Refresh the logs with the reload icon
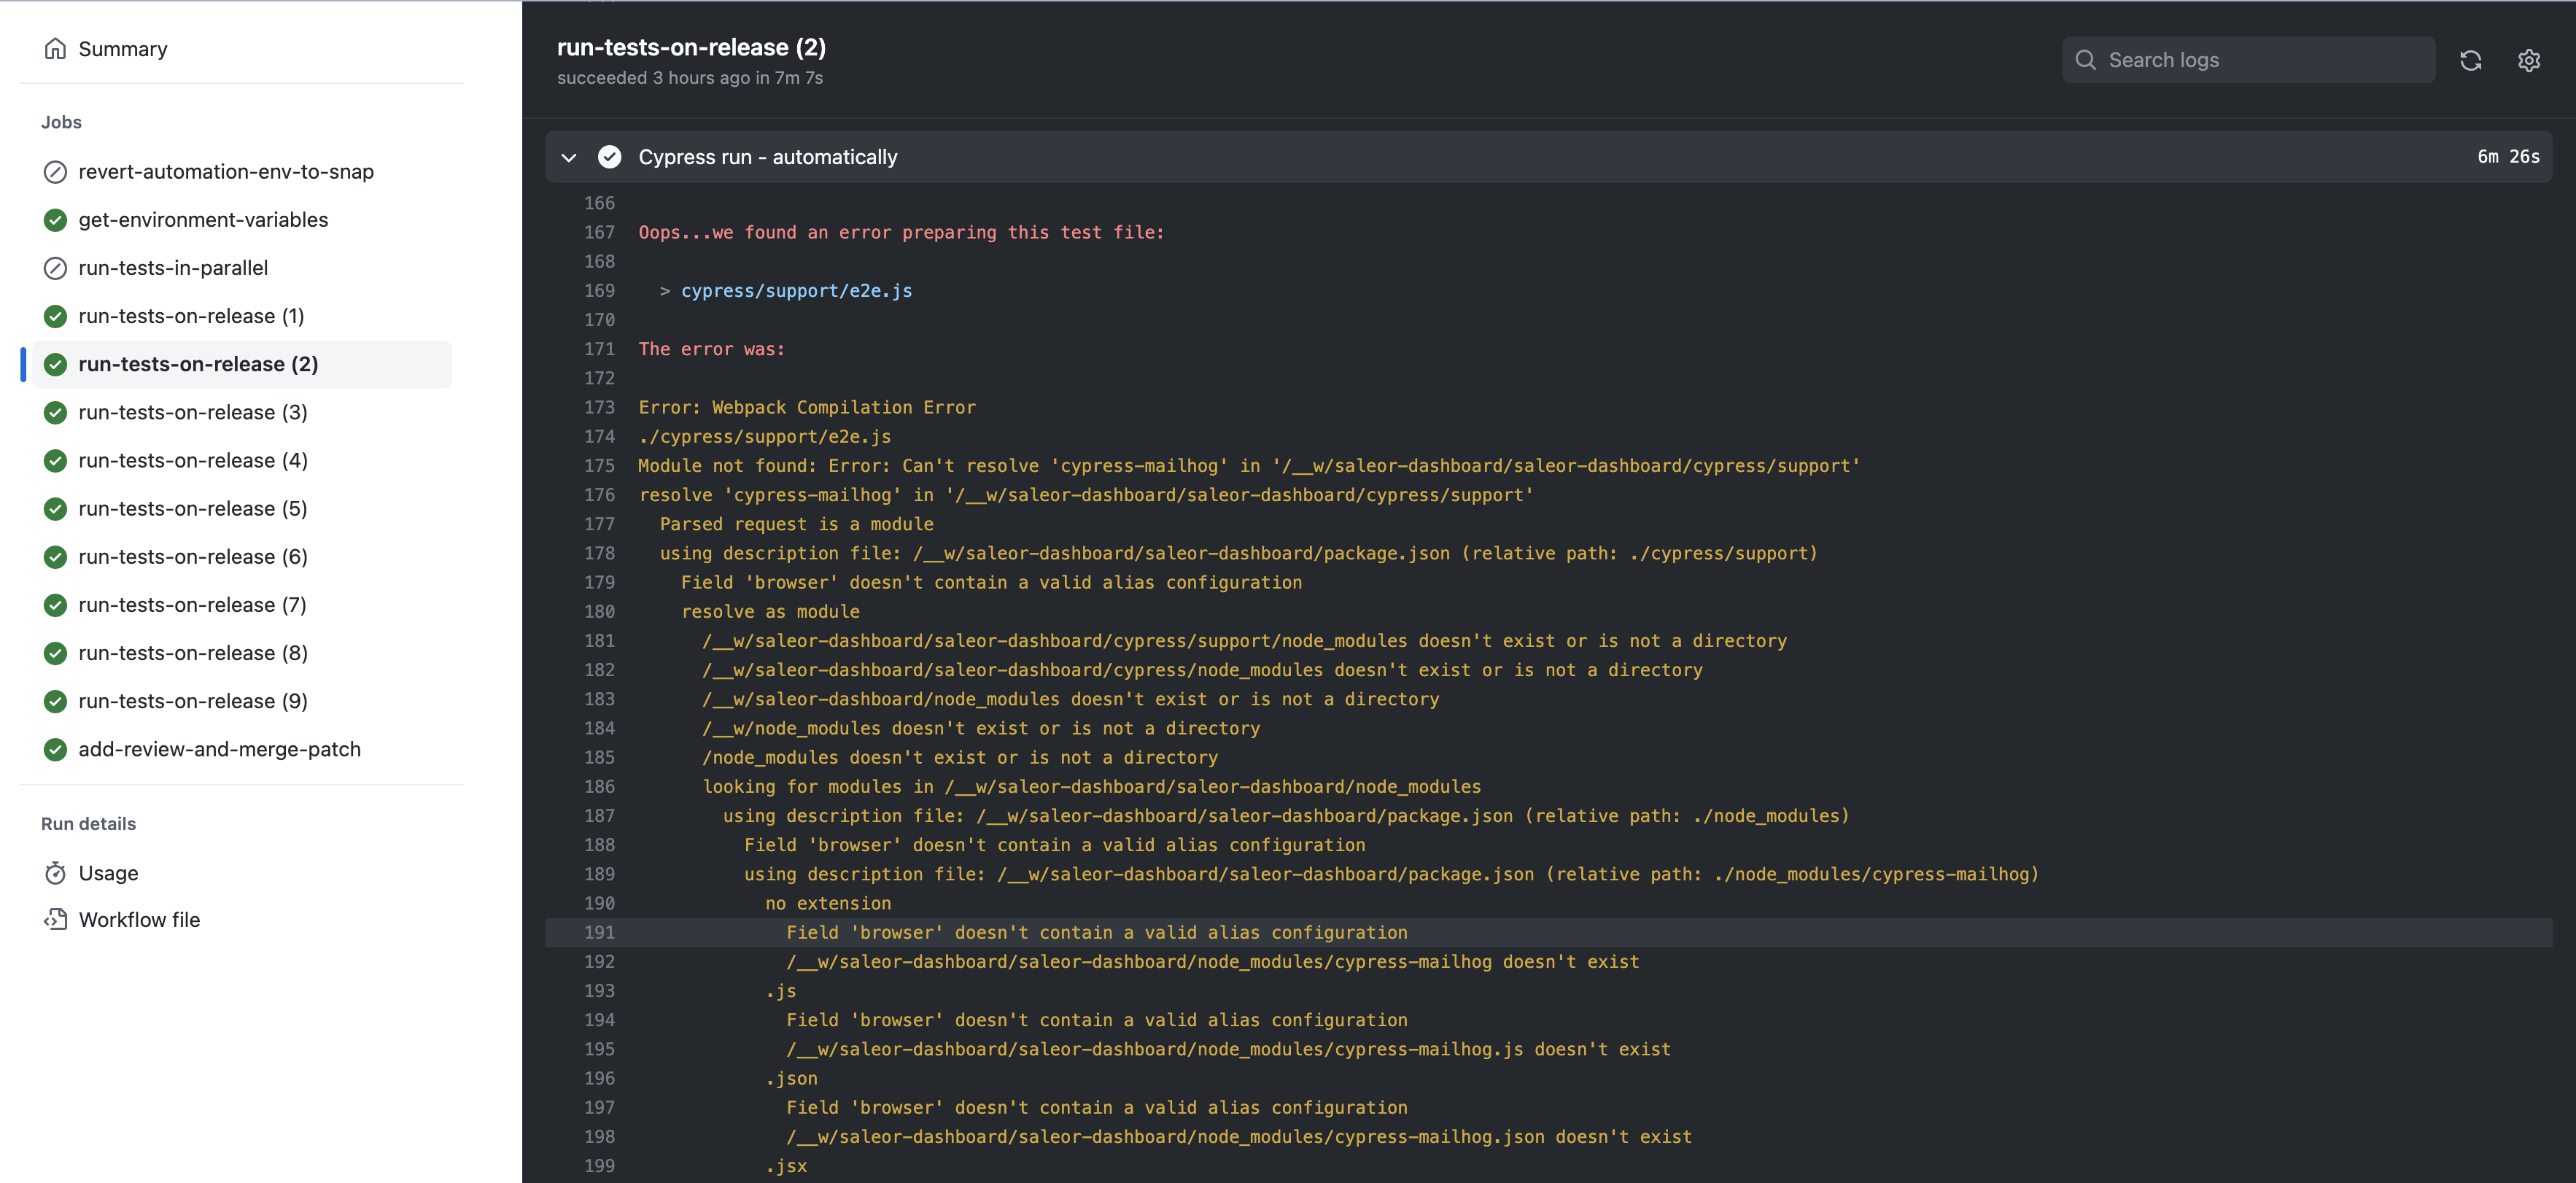2576x1183 pixels. point(2470,60)
